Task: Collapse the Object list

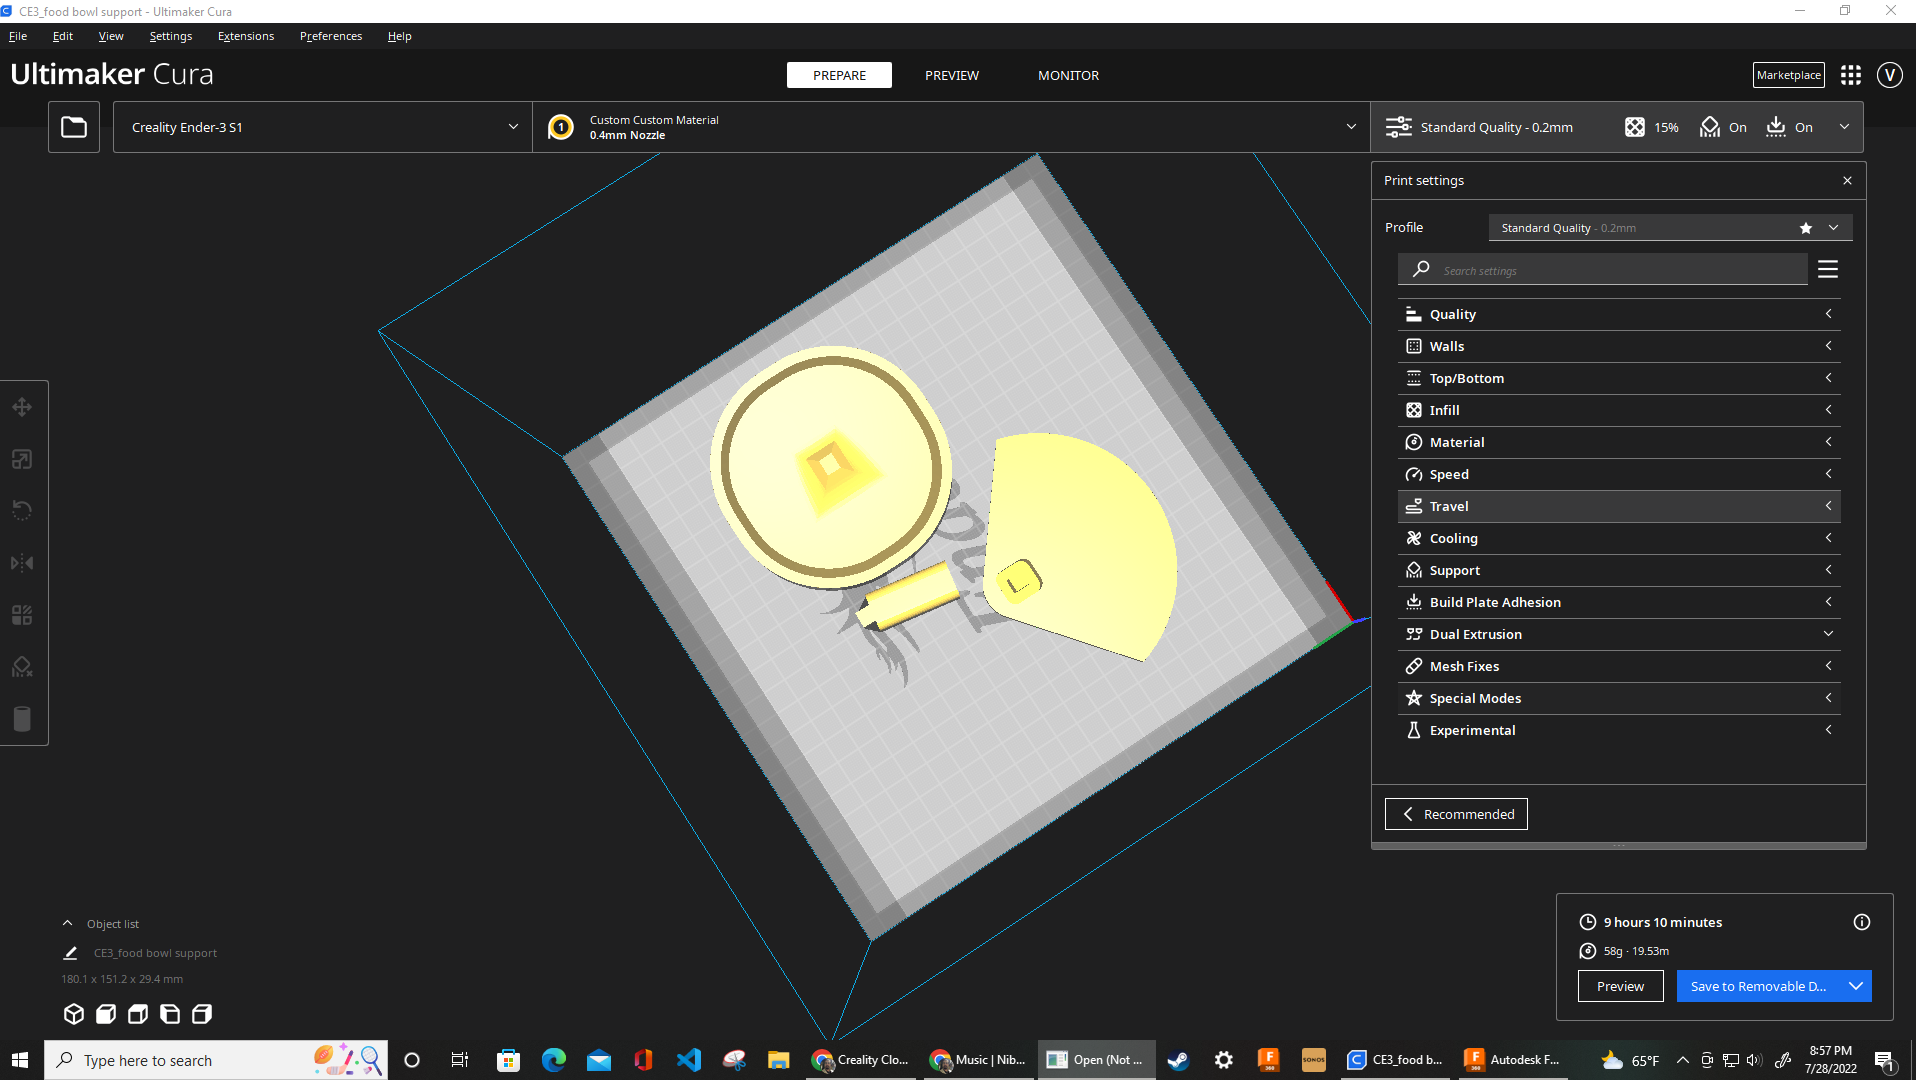Action: 67,924
